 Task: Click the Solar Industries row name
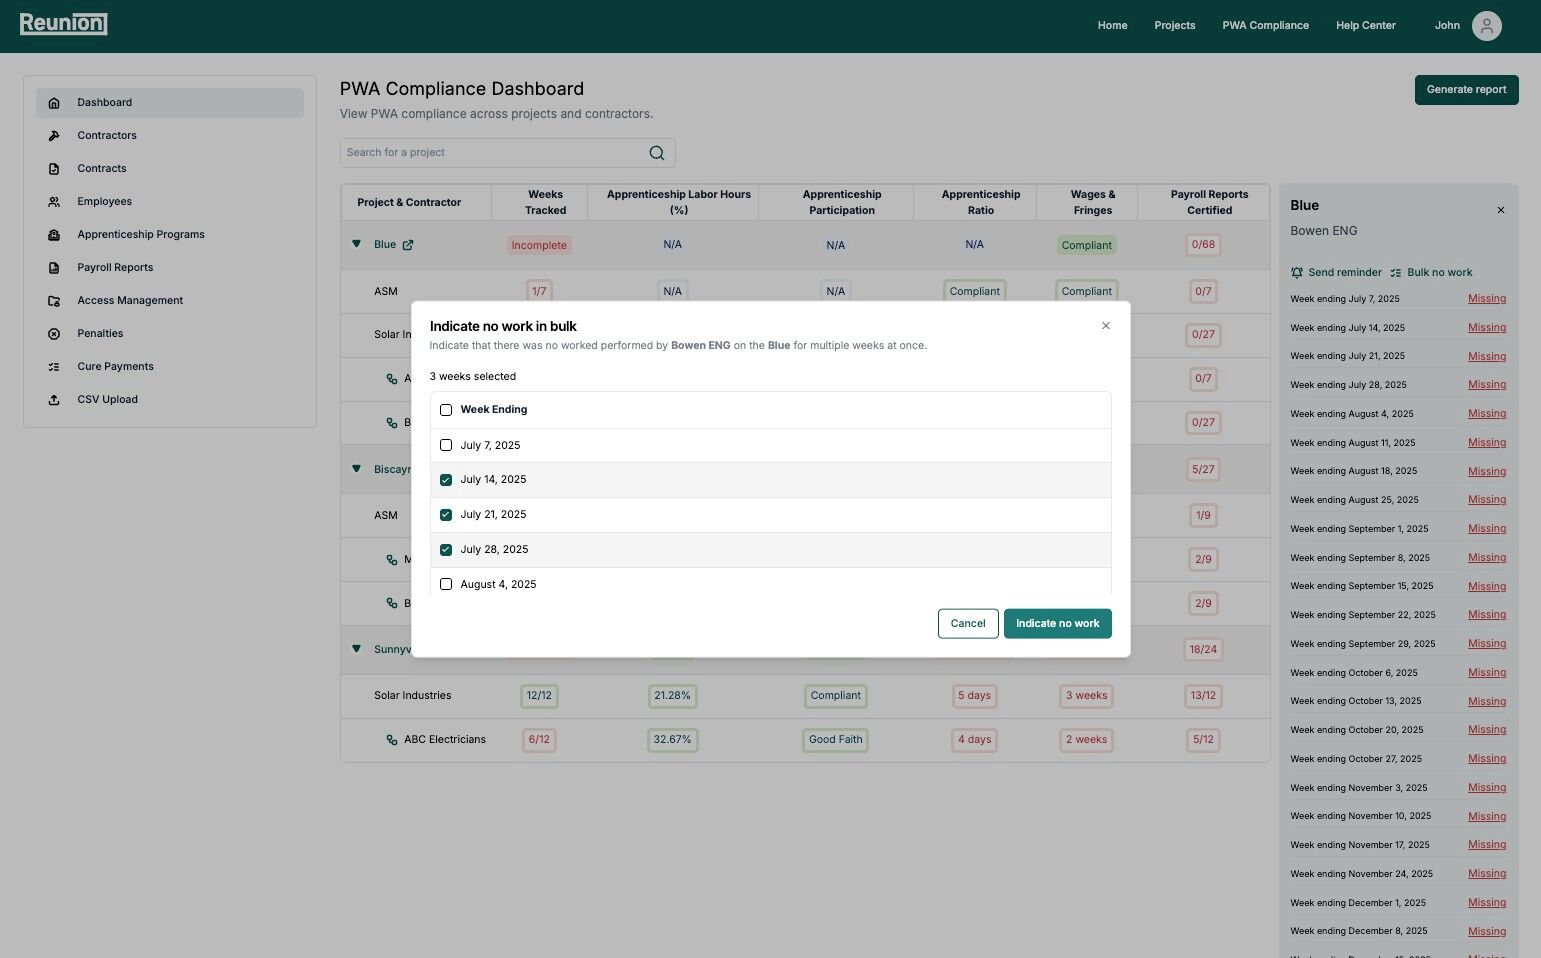tap(412, 696)
